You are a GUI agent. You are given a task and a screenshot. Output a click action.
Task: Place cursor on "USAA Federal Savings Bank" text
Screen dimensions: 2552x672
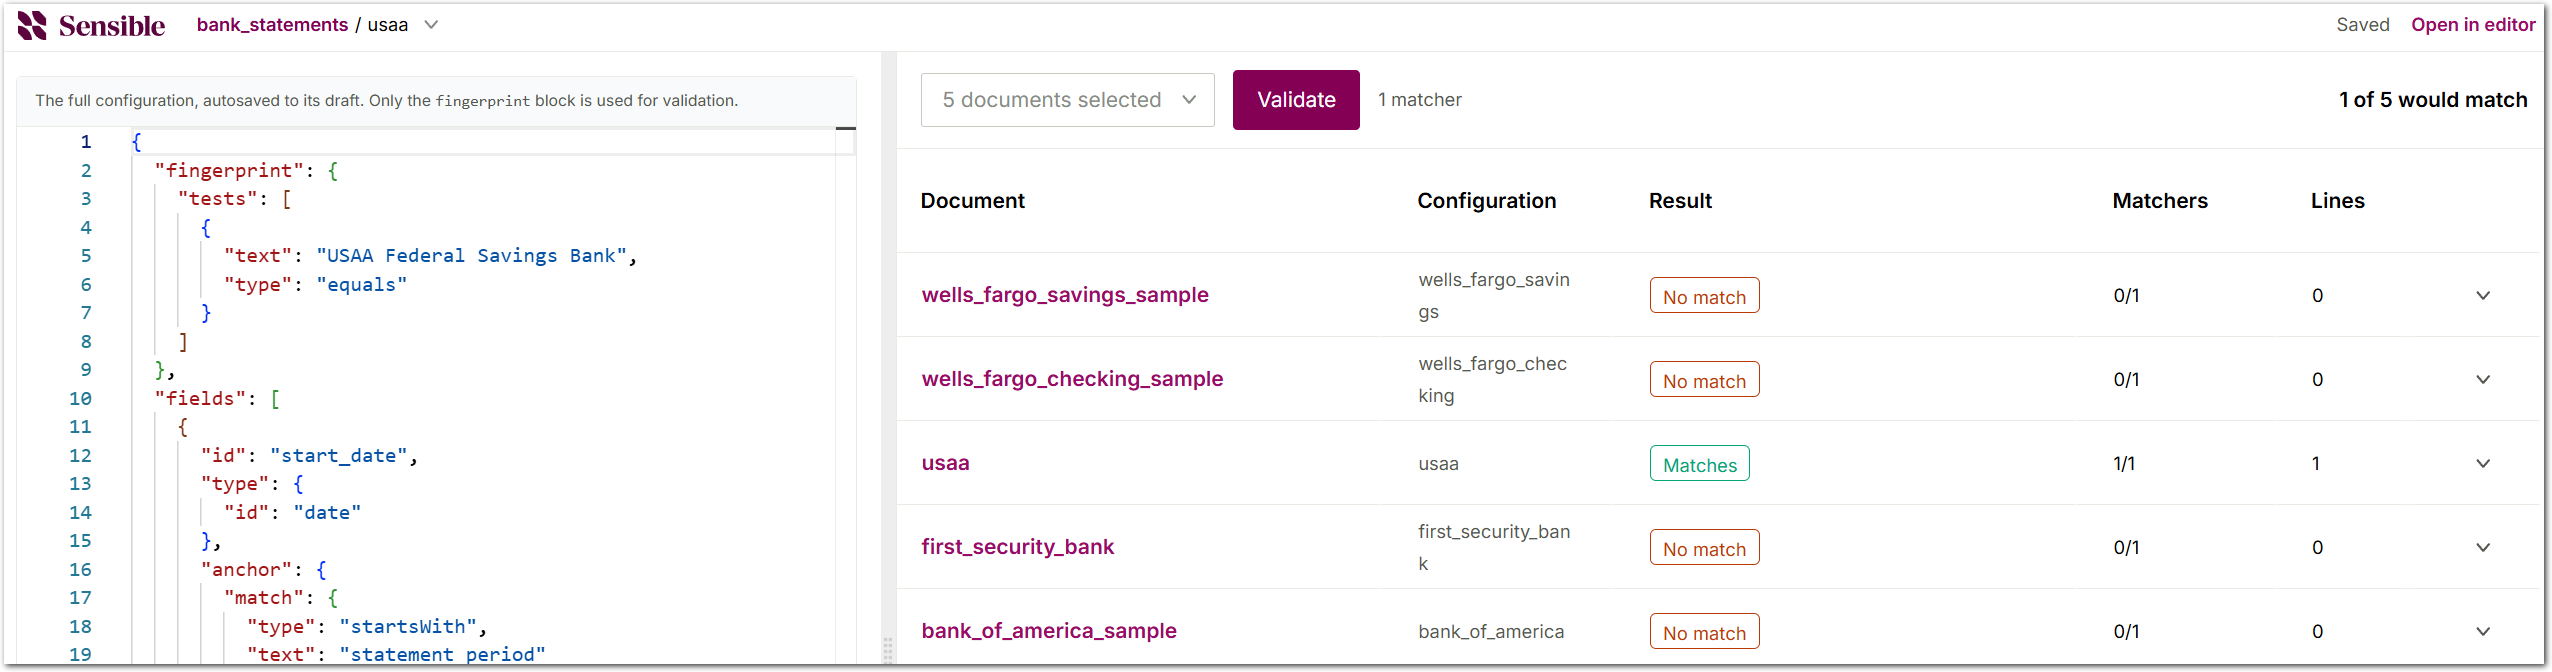471,256
